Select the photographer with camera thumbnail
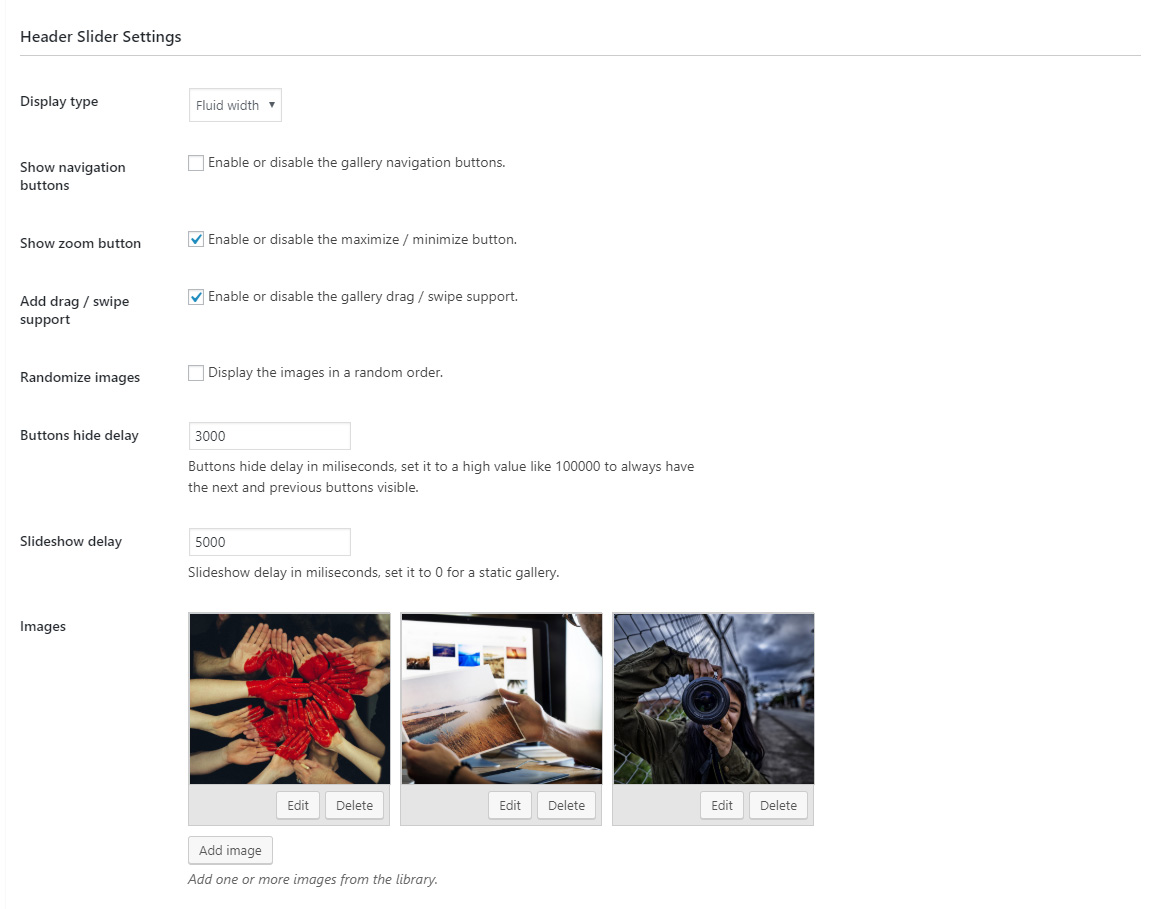Screen dimensions: 1155x909 714,699
